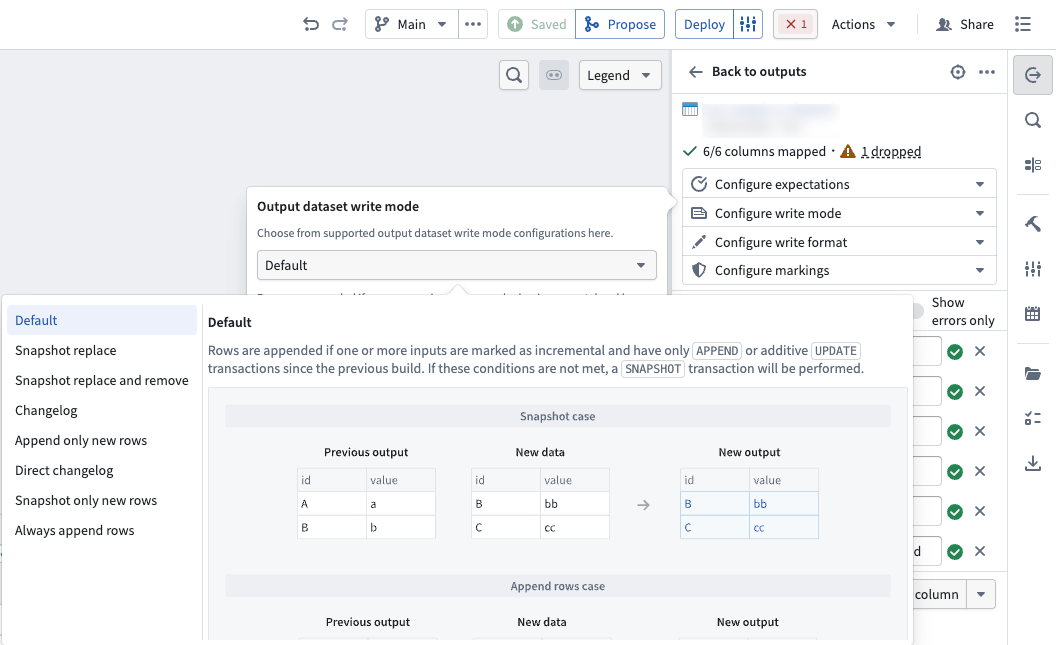Click the right sidebar search icon
The width and height of the screenshot is (1056, 645).
[x=1032, y=120]
